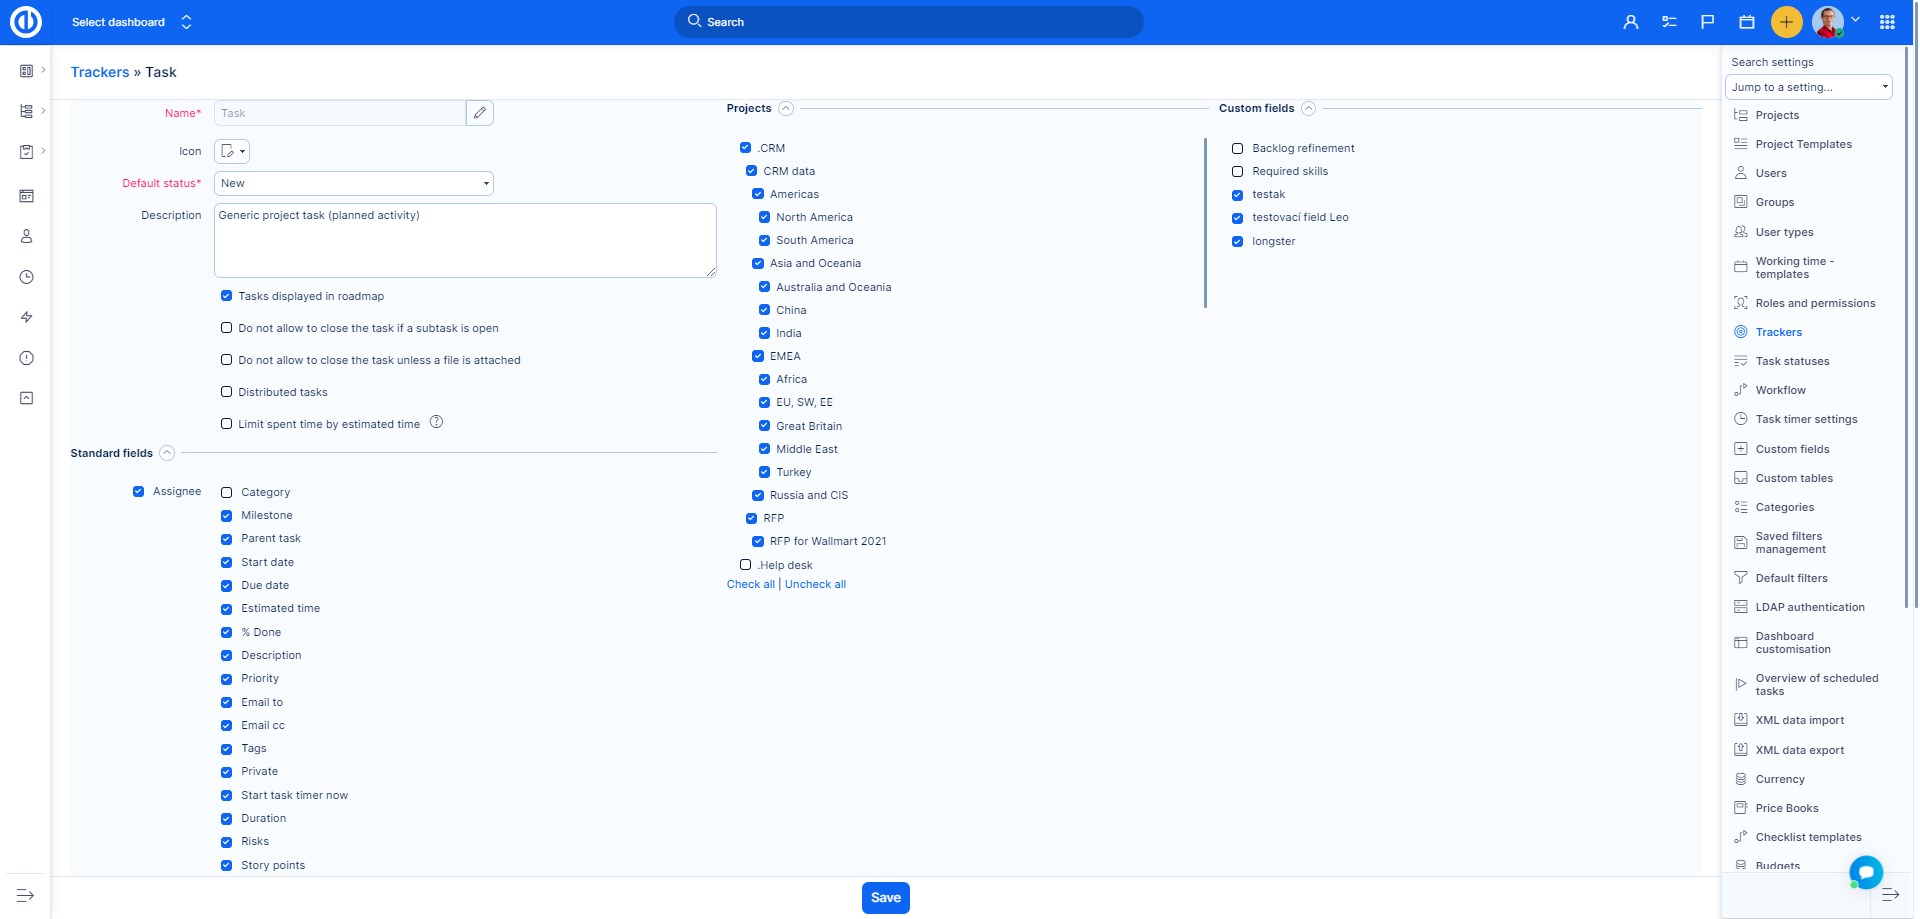
Task: Open the Jump to a setting dropdown
Action: [x=1808, y=87]
